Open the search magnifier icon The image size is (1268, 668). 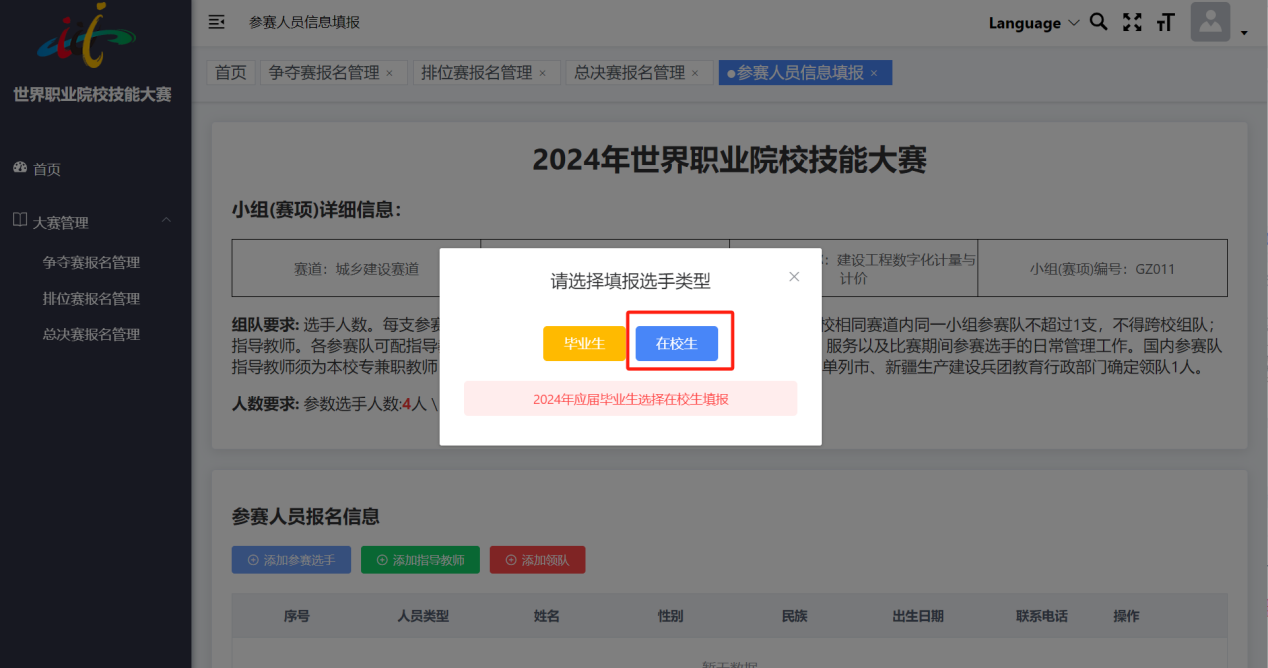pos(1098,22)
